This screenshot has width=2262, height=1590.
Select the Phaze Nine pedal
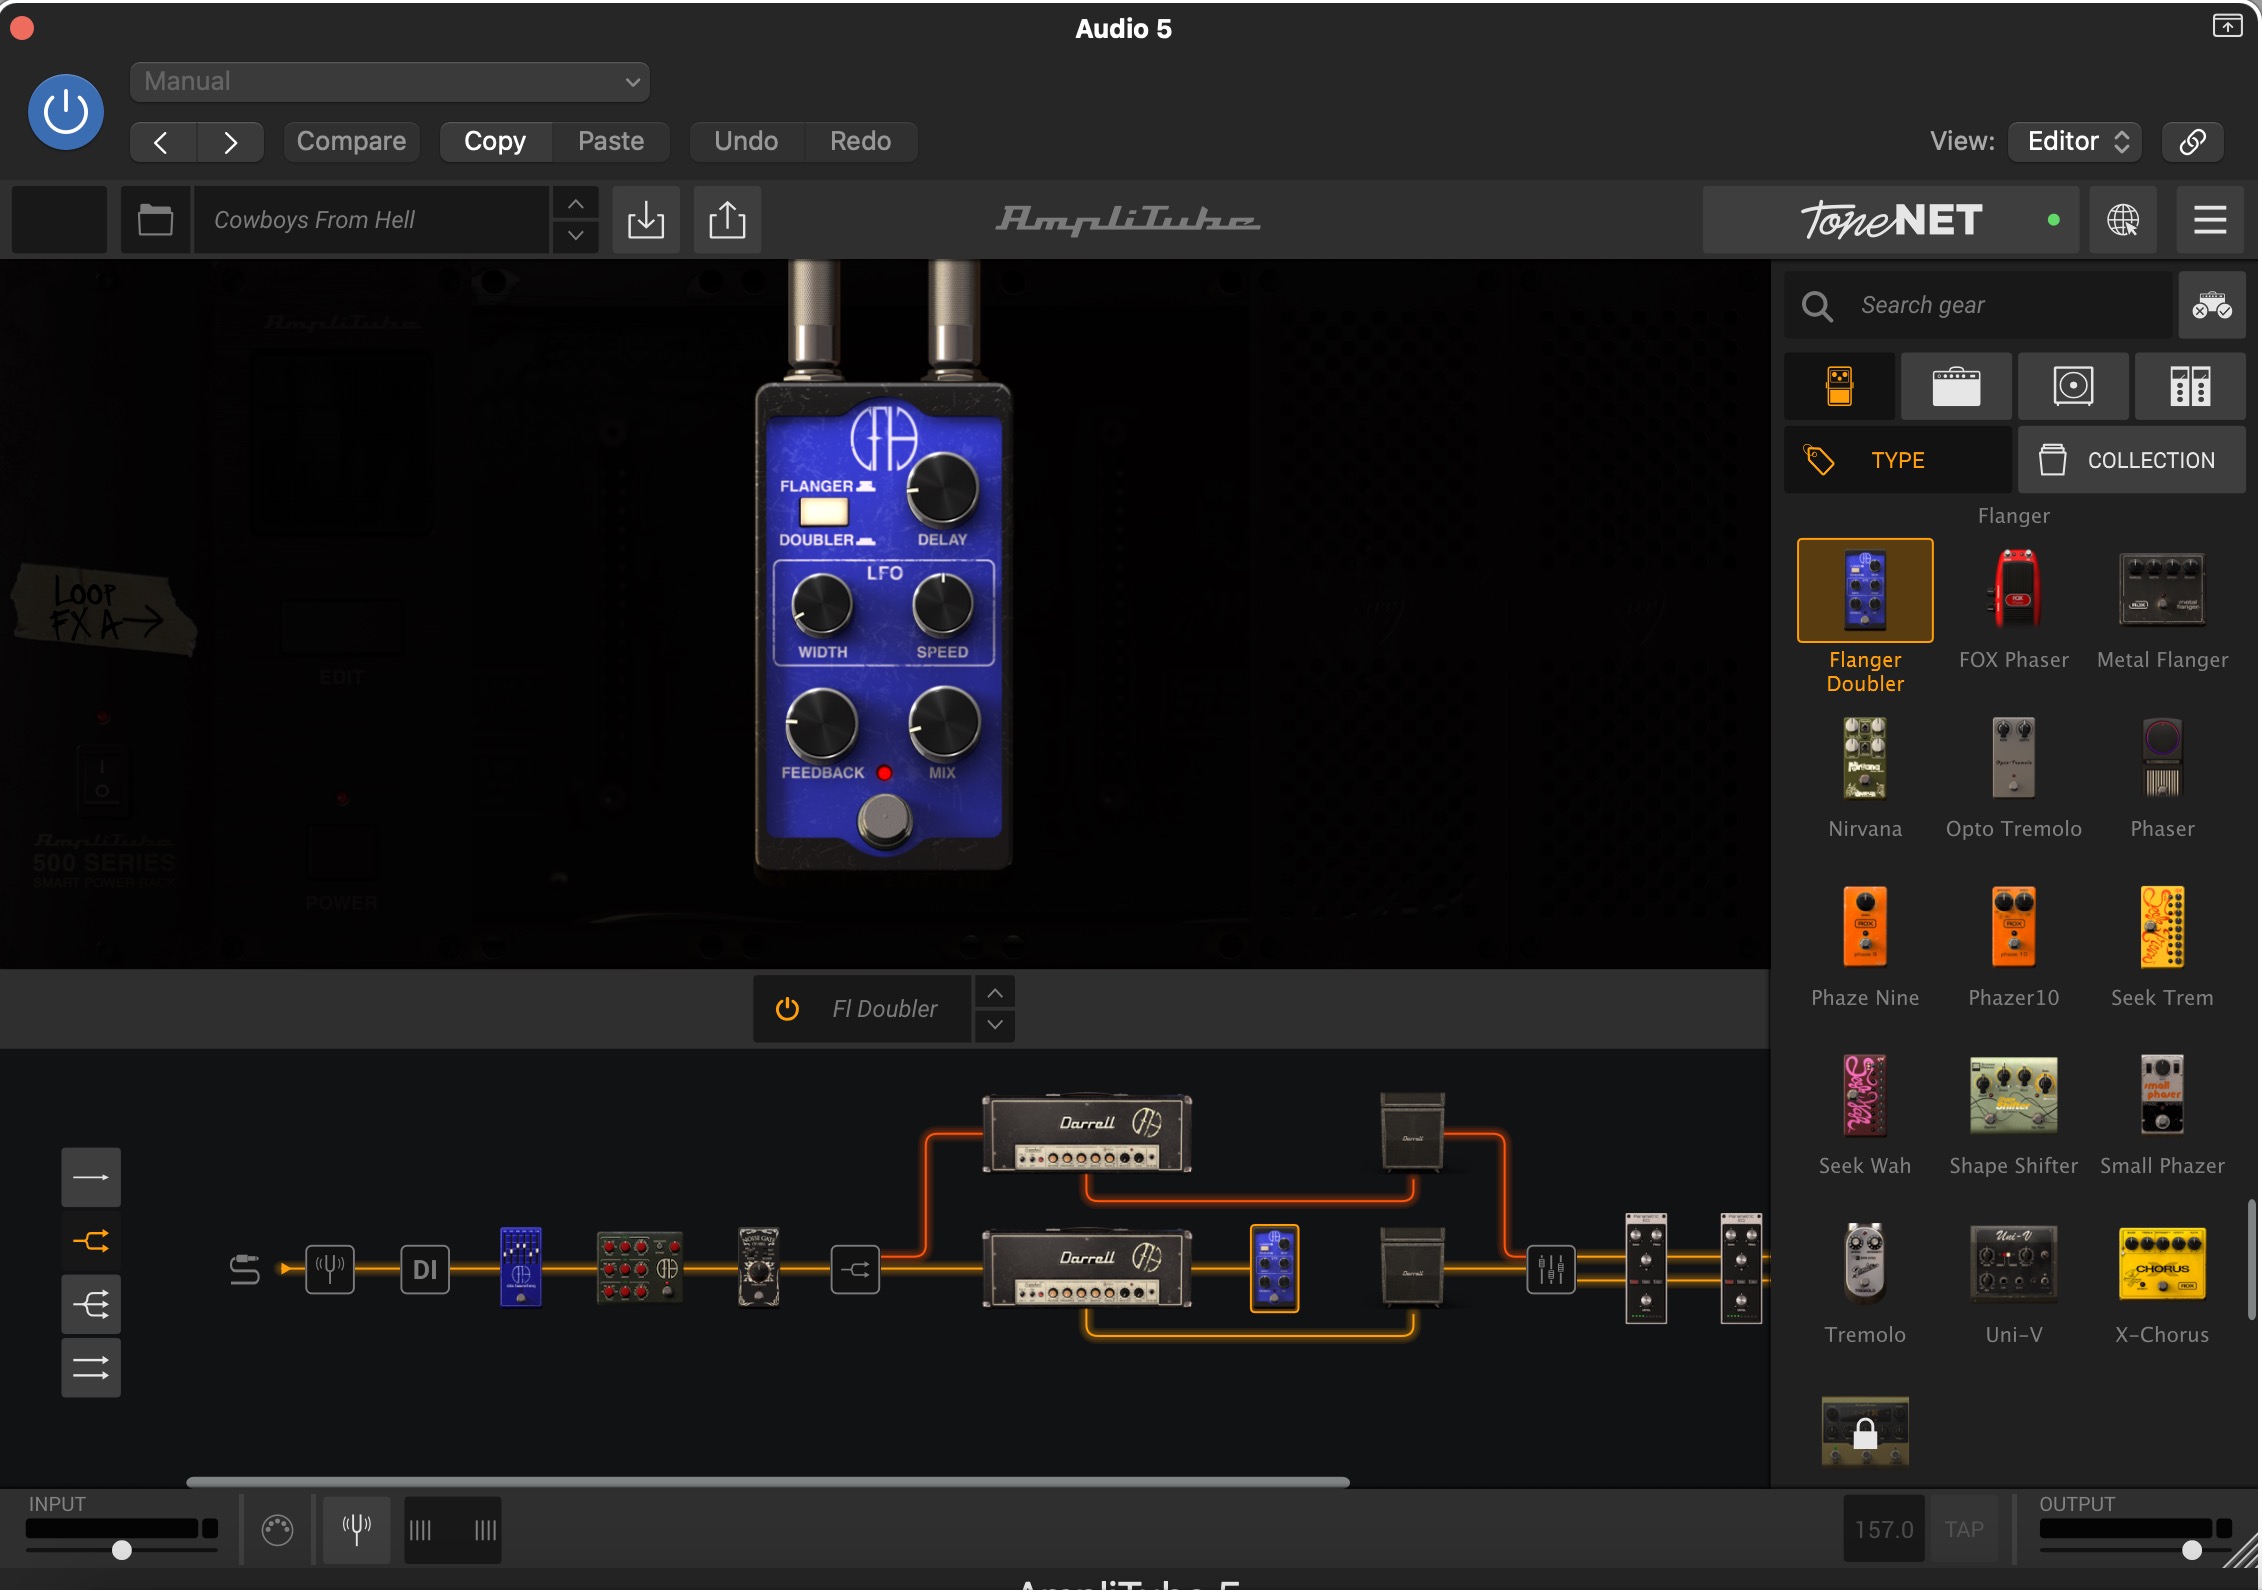pyautogui.click(x=1865, y=927)
